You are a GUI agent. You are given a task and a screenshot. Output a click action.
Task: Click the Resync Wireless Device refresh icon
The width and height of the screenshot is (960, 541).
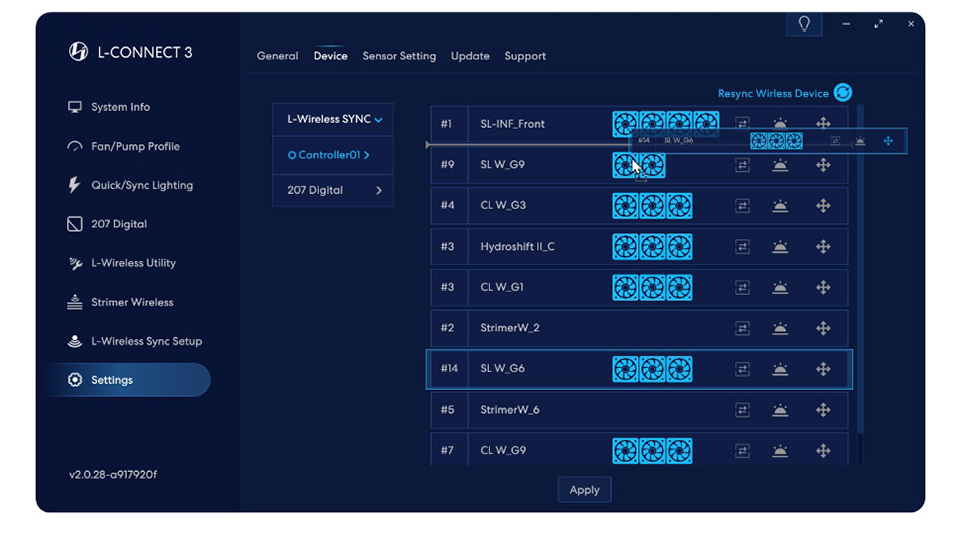point(843,93)
